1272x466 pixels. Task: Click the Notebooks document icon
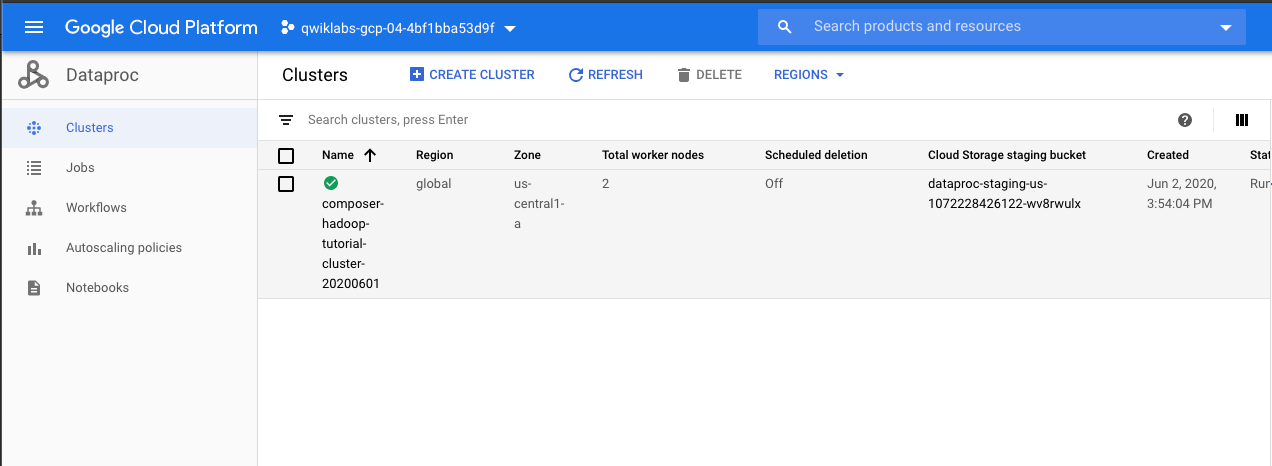tap(34, 288)
